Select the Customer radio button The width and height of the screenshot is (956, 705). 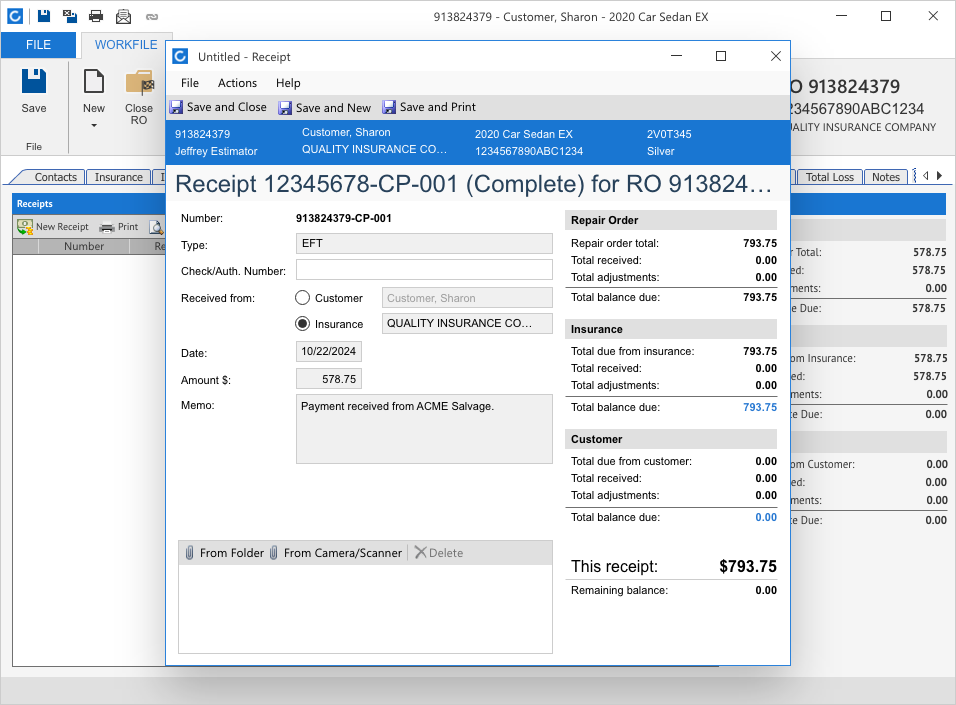[x=303, y=298]
